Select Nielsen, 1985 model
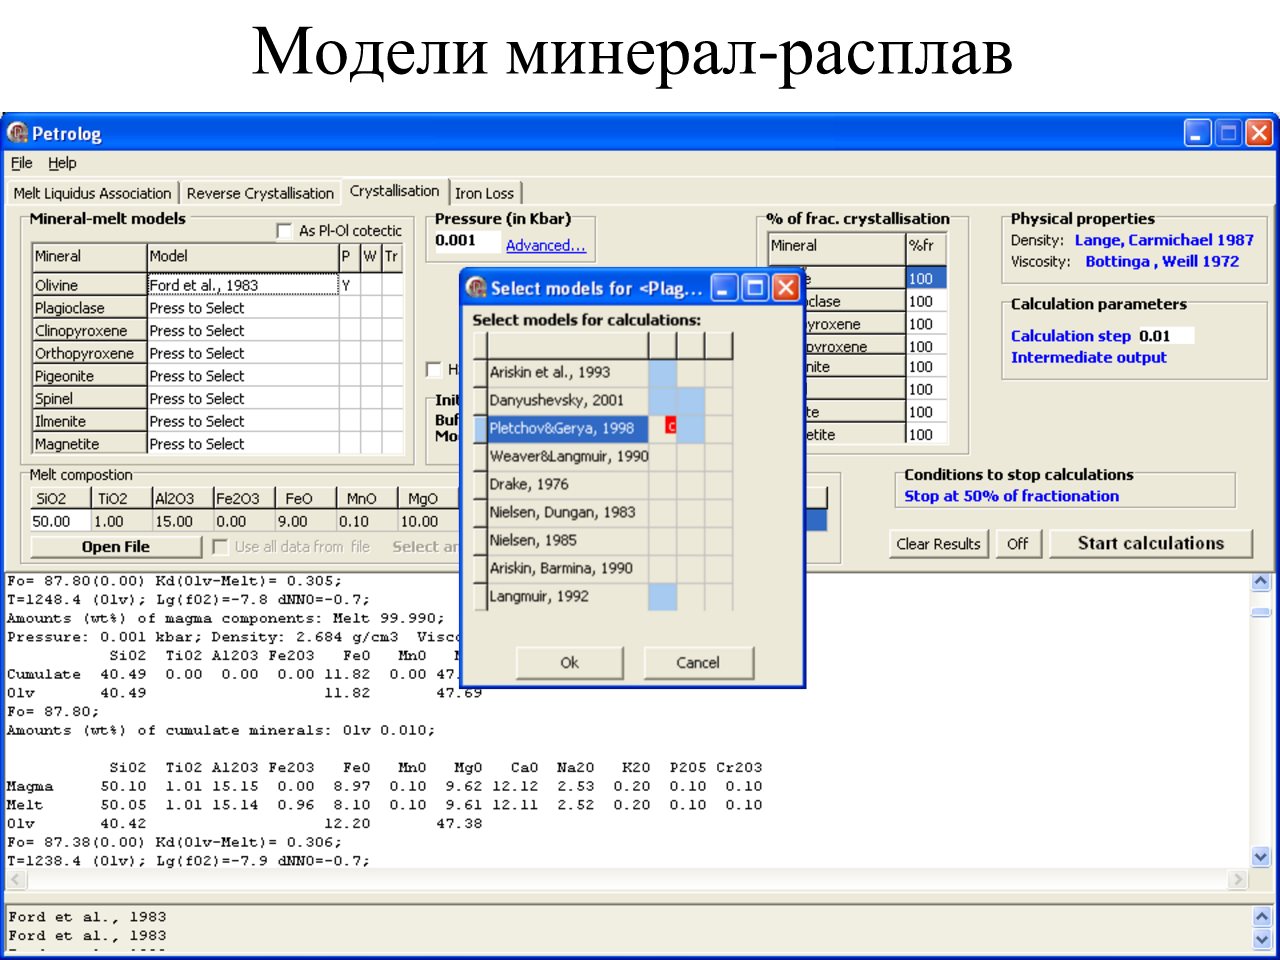The width and height of the screenshot is (1280, 960). coord(567,540)
